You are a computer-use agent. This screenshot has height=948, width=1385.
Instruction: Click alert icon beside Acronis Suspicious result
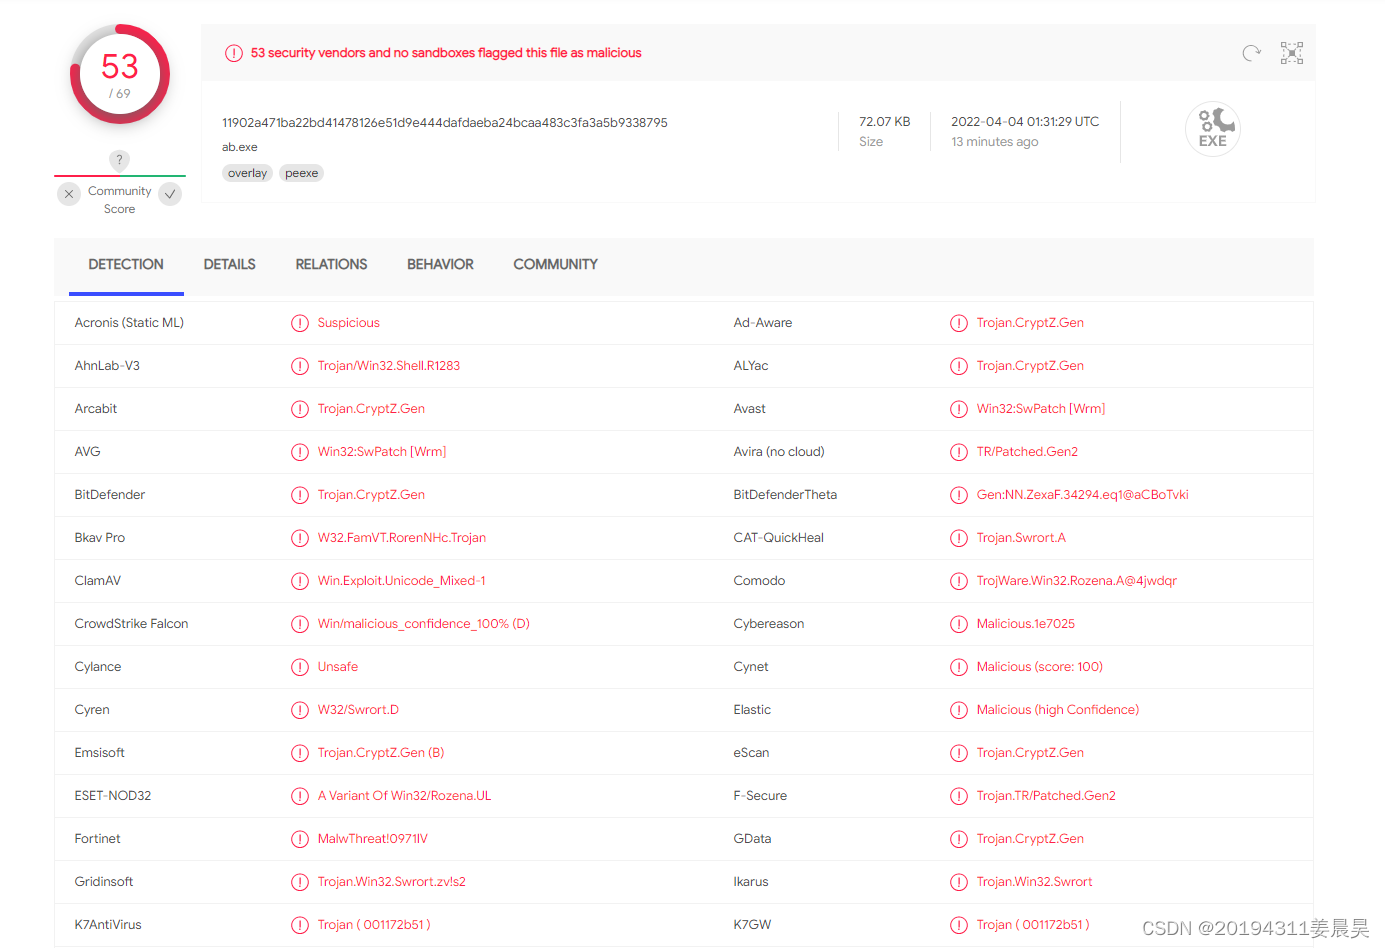300,323
